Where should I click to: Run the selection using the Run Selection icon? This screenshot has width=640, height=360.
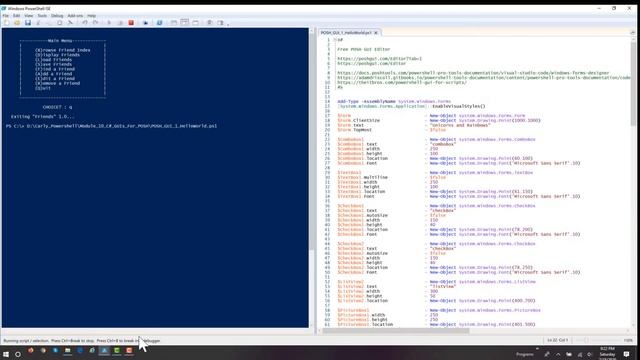(120, 22)
